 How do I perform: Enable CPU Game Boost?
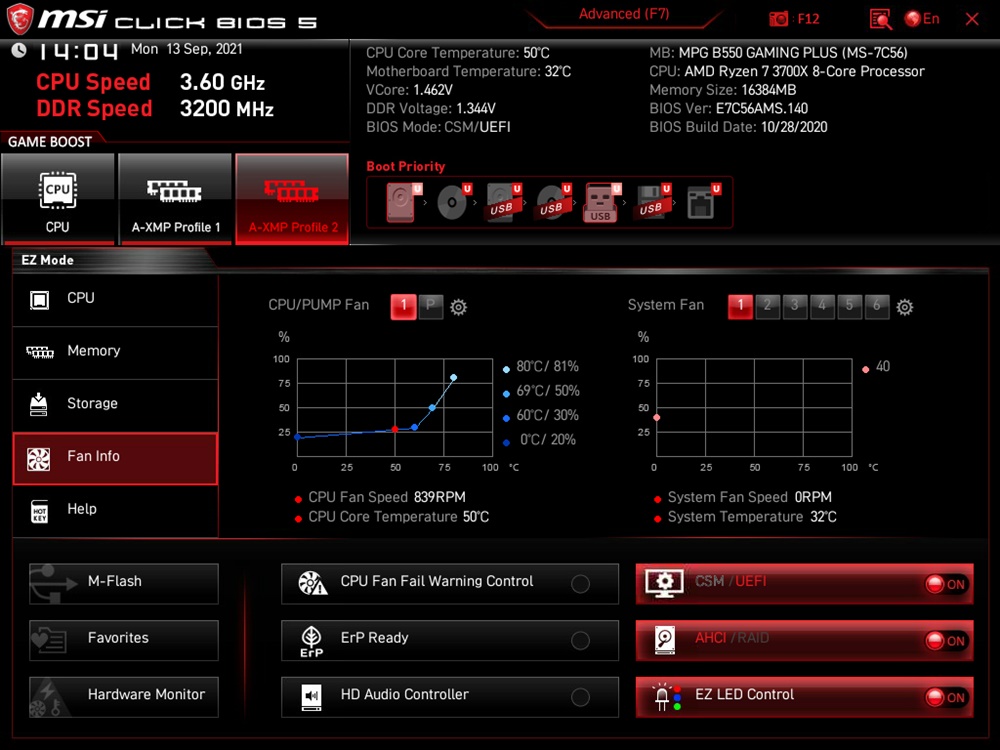pos(58,199)
